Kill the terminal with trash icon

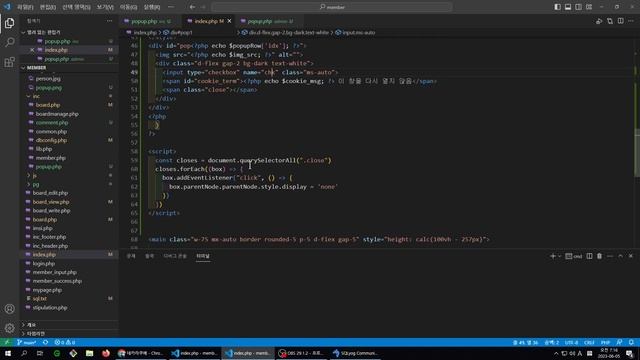point(599,256)
